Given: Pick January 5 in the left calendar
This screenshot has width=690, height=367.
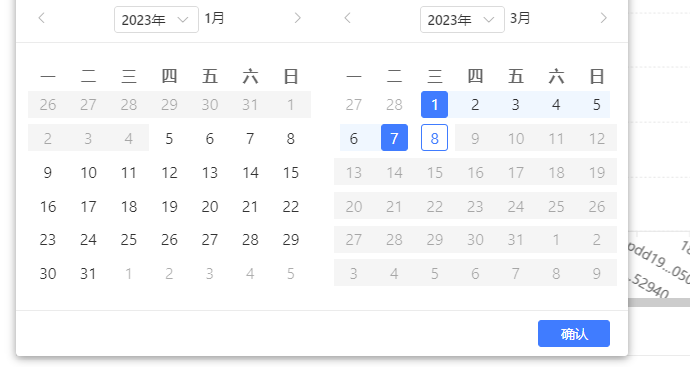Looking at the screenshot, I should click(169, 139).
